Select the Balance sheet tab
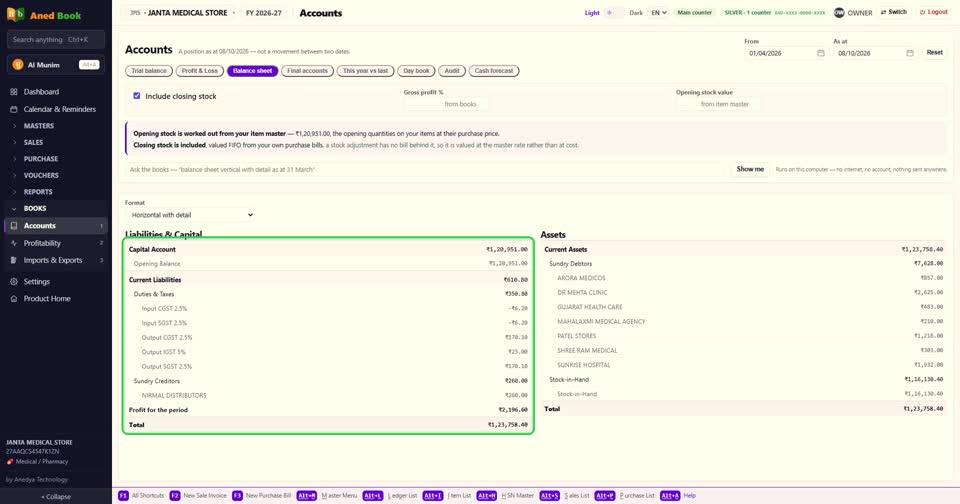This screenshot has height=504, width=960. pos(252,71)
